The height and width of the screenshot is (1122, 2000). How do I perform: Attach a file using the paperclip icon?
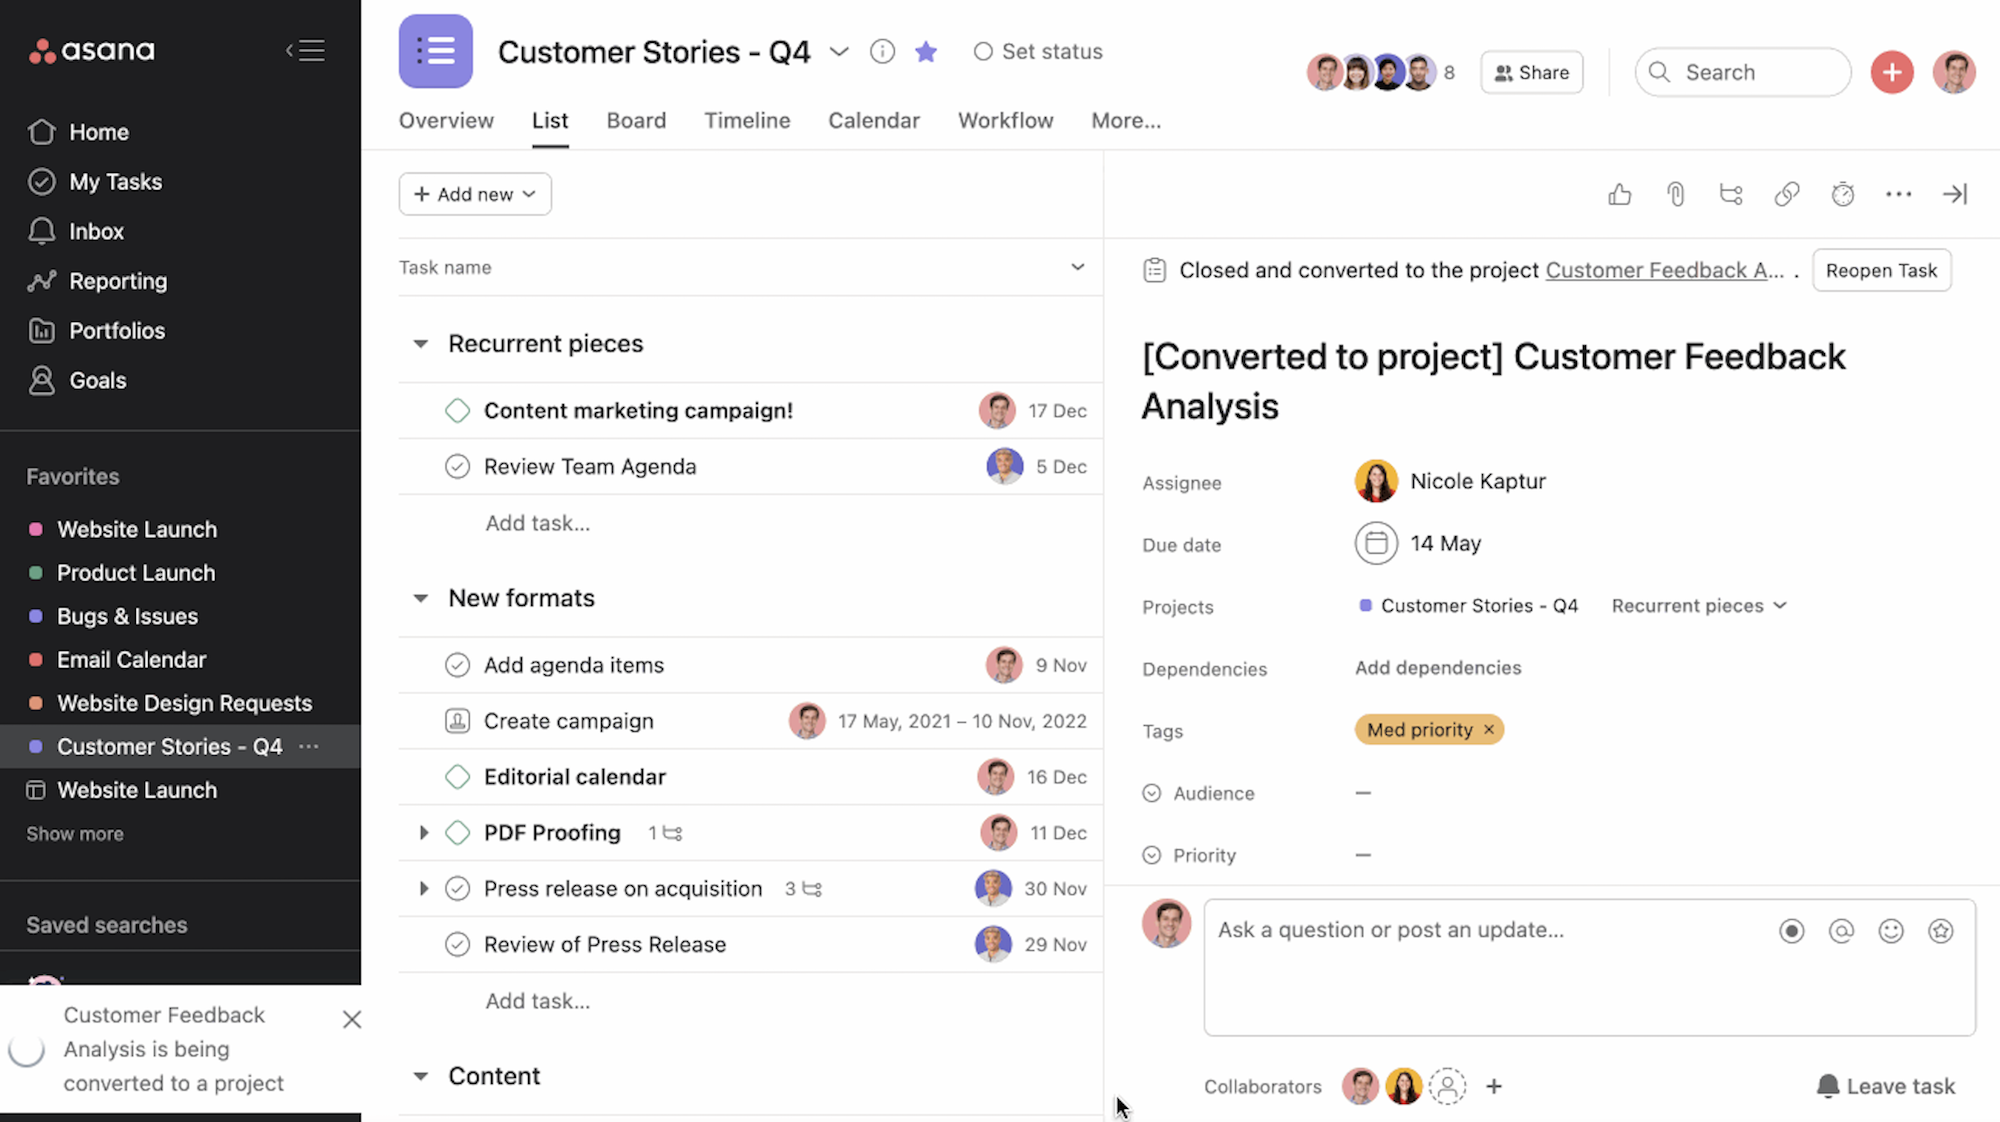[x=1676, y=194]
